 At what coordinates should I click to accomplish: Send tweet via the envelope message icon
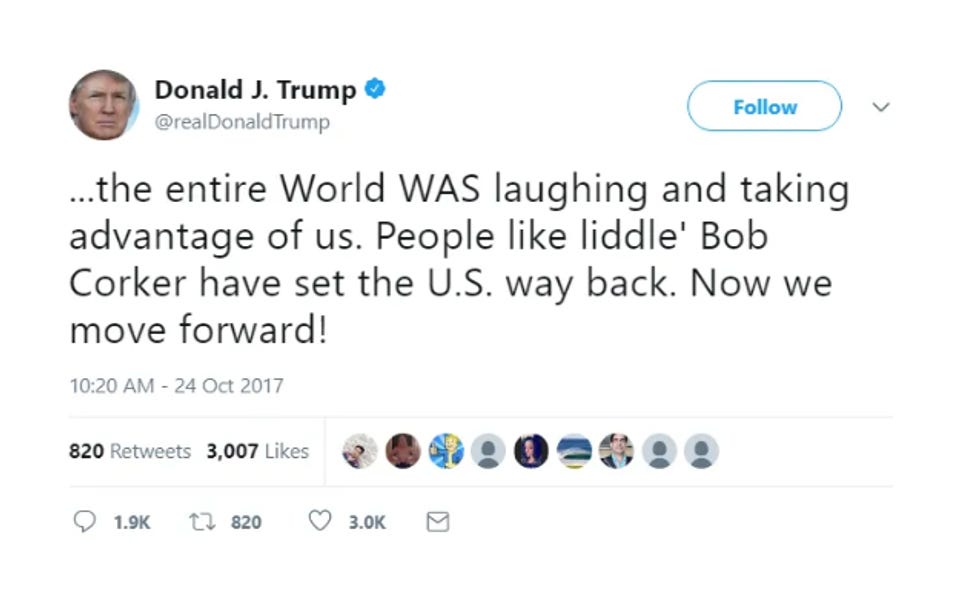pyautogui.click(x=438, y=521)
